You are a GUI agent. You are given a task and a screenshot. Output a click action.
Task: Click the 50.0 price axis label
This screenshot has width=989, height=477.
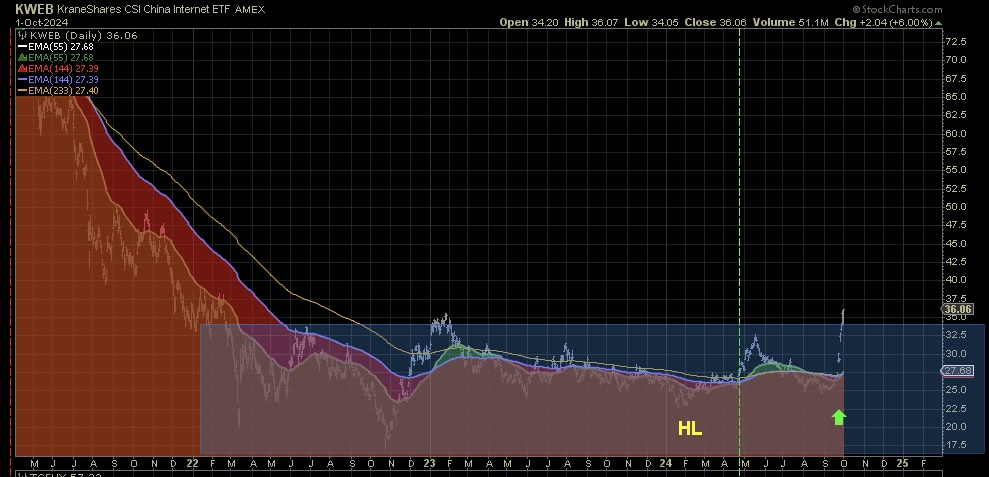[956, 207]
